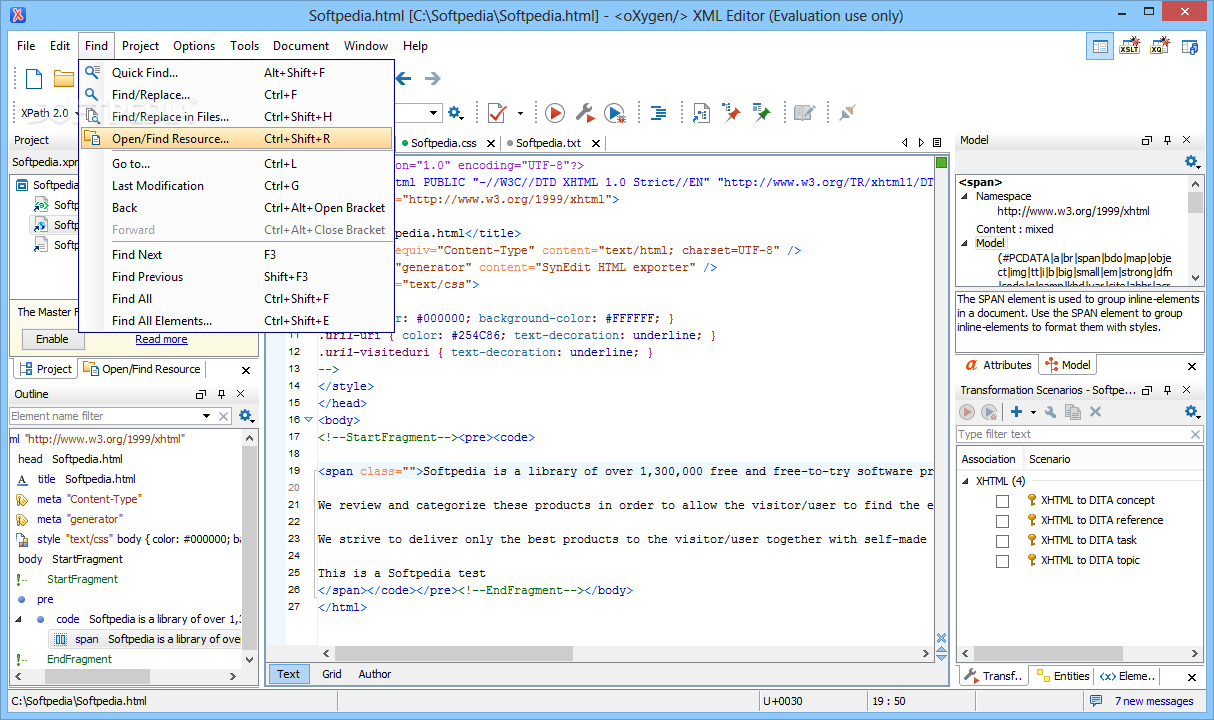
Task: Select Go to... in Find menu
Action: click(x=236, y=164)
